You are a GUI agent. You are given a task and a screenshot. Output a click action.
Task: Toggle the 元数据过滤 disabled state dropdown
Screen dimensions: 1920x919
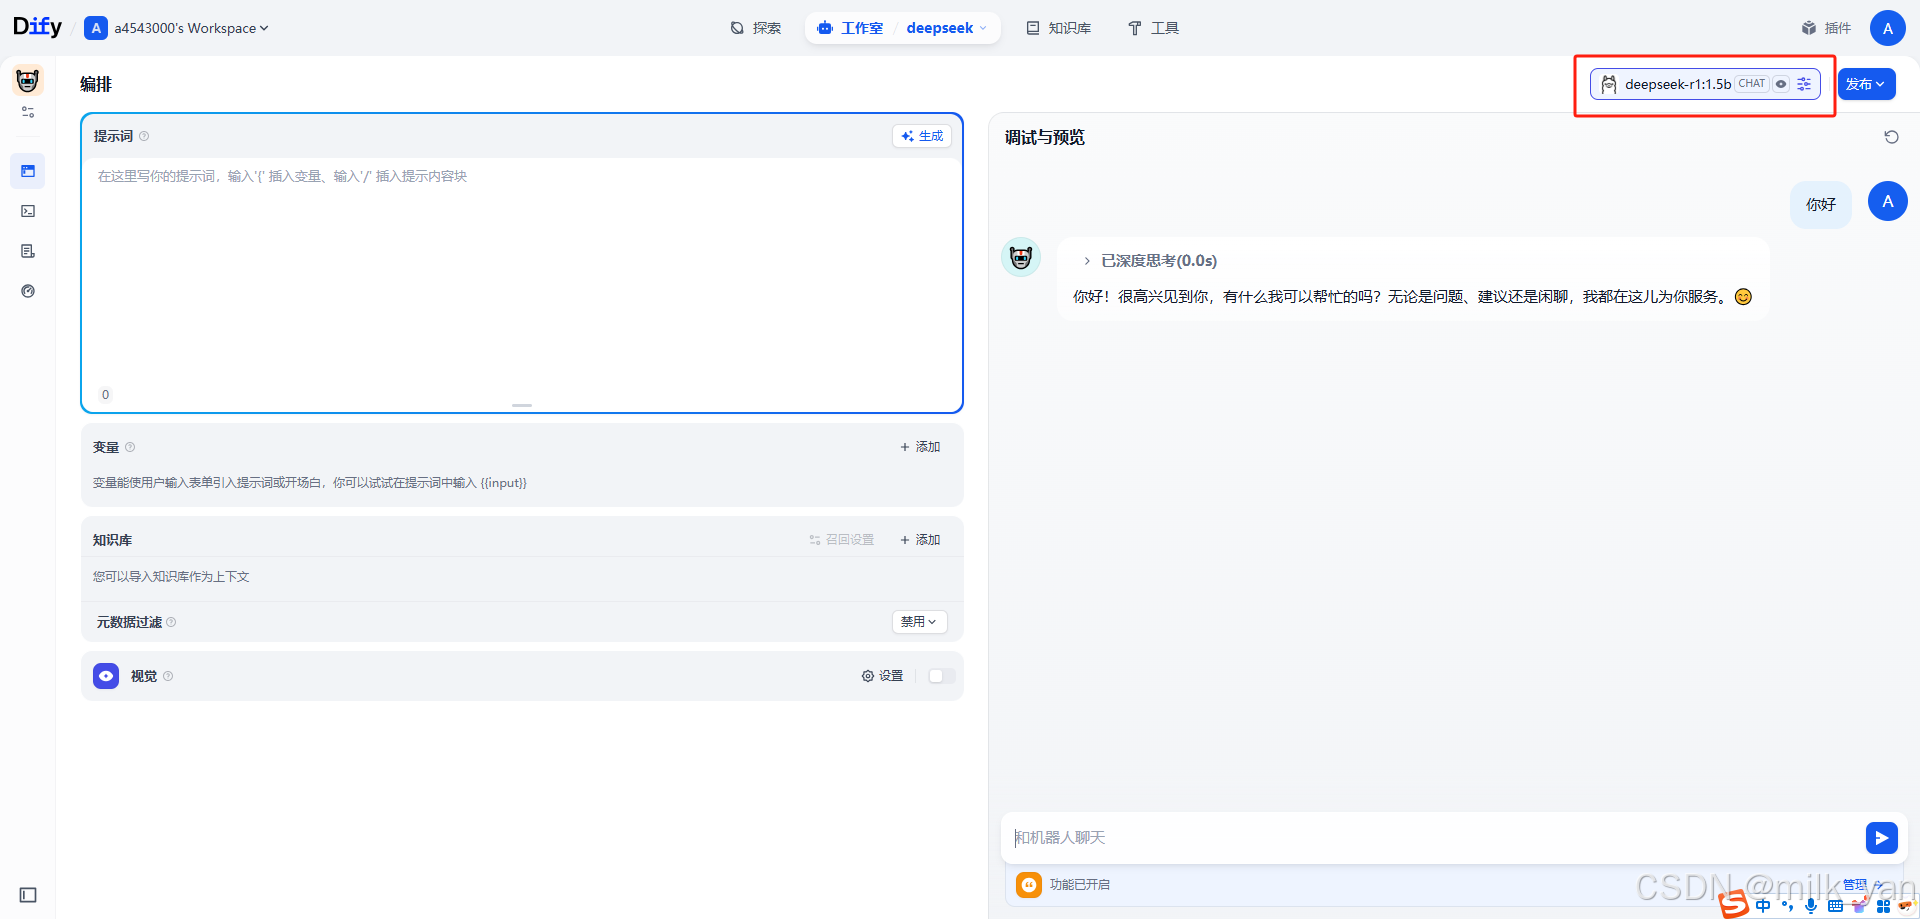[x=918, y=621]
